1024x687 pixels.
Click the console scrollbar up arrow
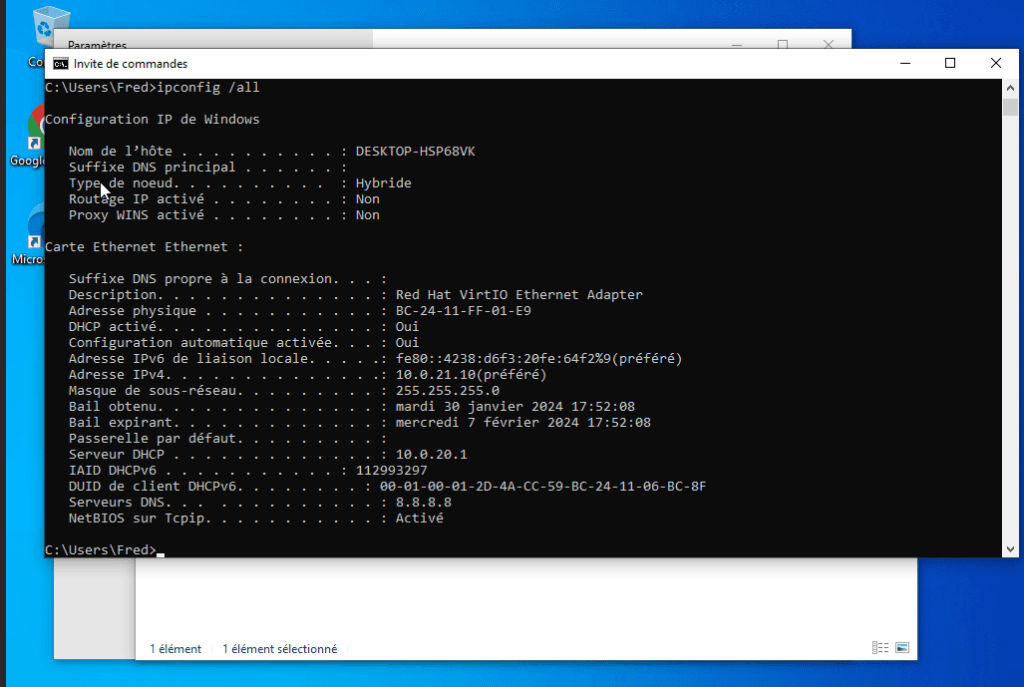[x=1011, y=87]
